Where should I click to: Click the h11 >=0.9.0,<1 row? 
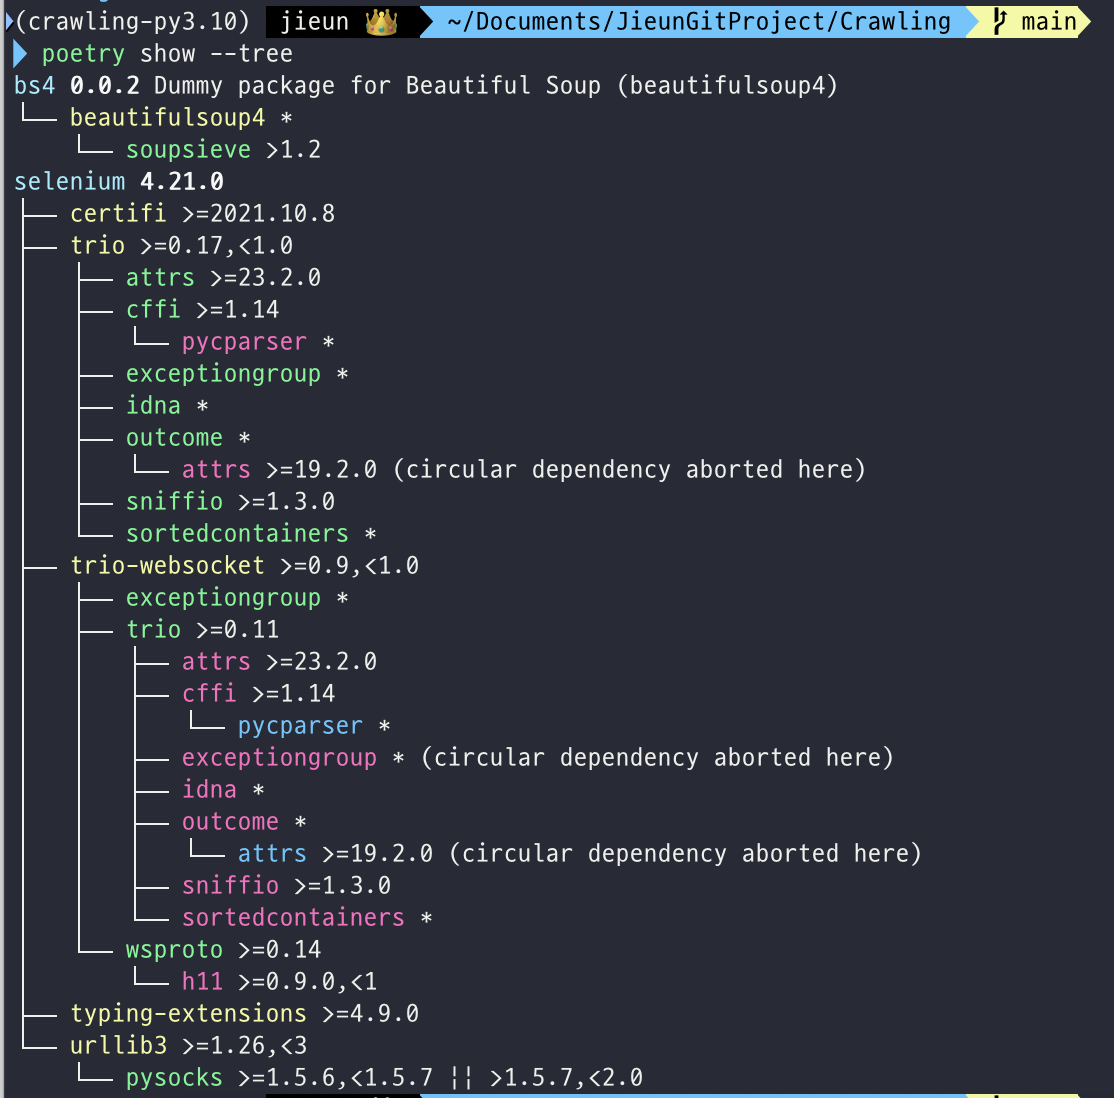pos(279,981)
